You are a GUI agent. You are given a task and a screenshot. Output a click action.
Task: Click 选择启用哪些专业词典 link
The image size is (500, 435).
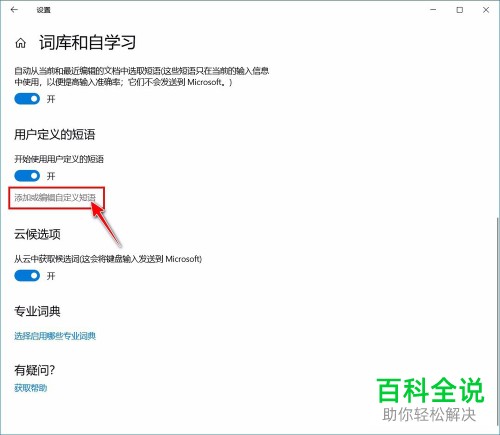[x=55, y=336]
